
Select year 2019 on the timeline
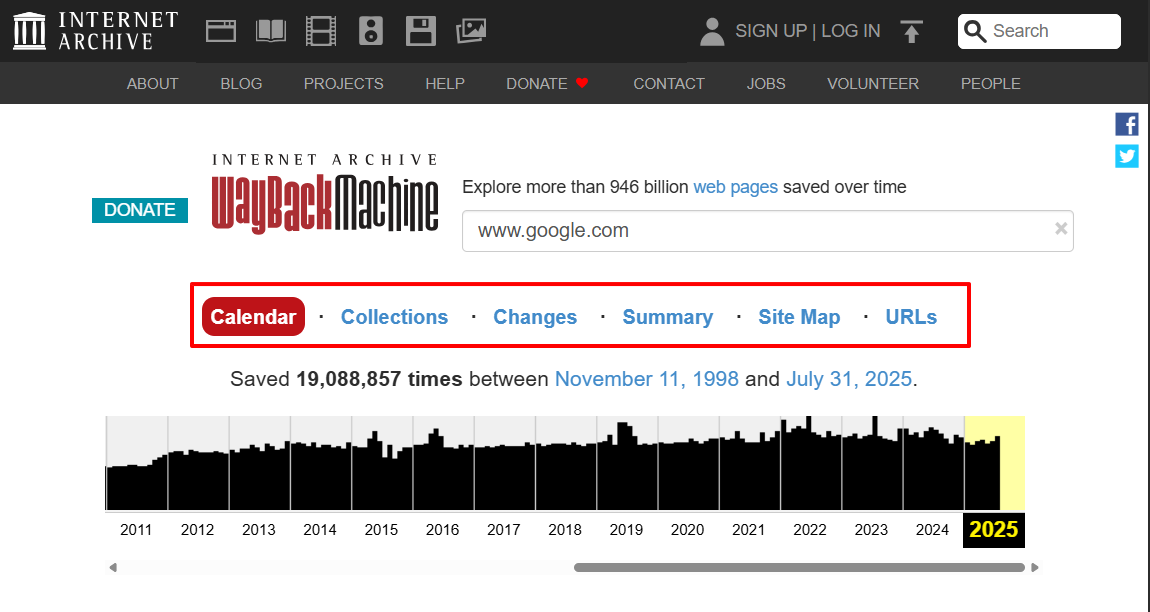[x=626, y=530]
